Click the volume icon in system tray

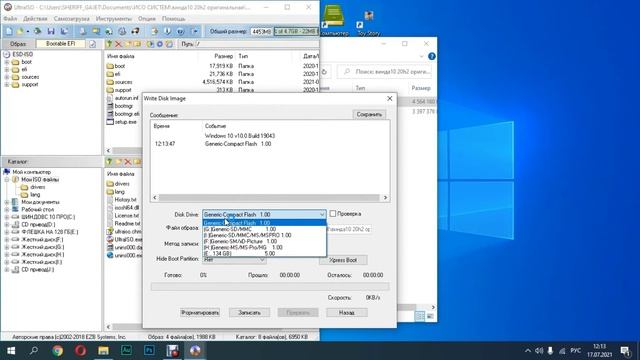point(539,351)
